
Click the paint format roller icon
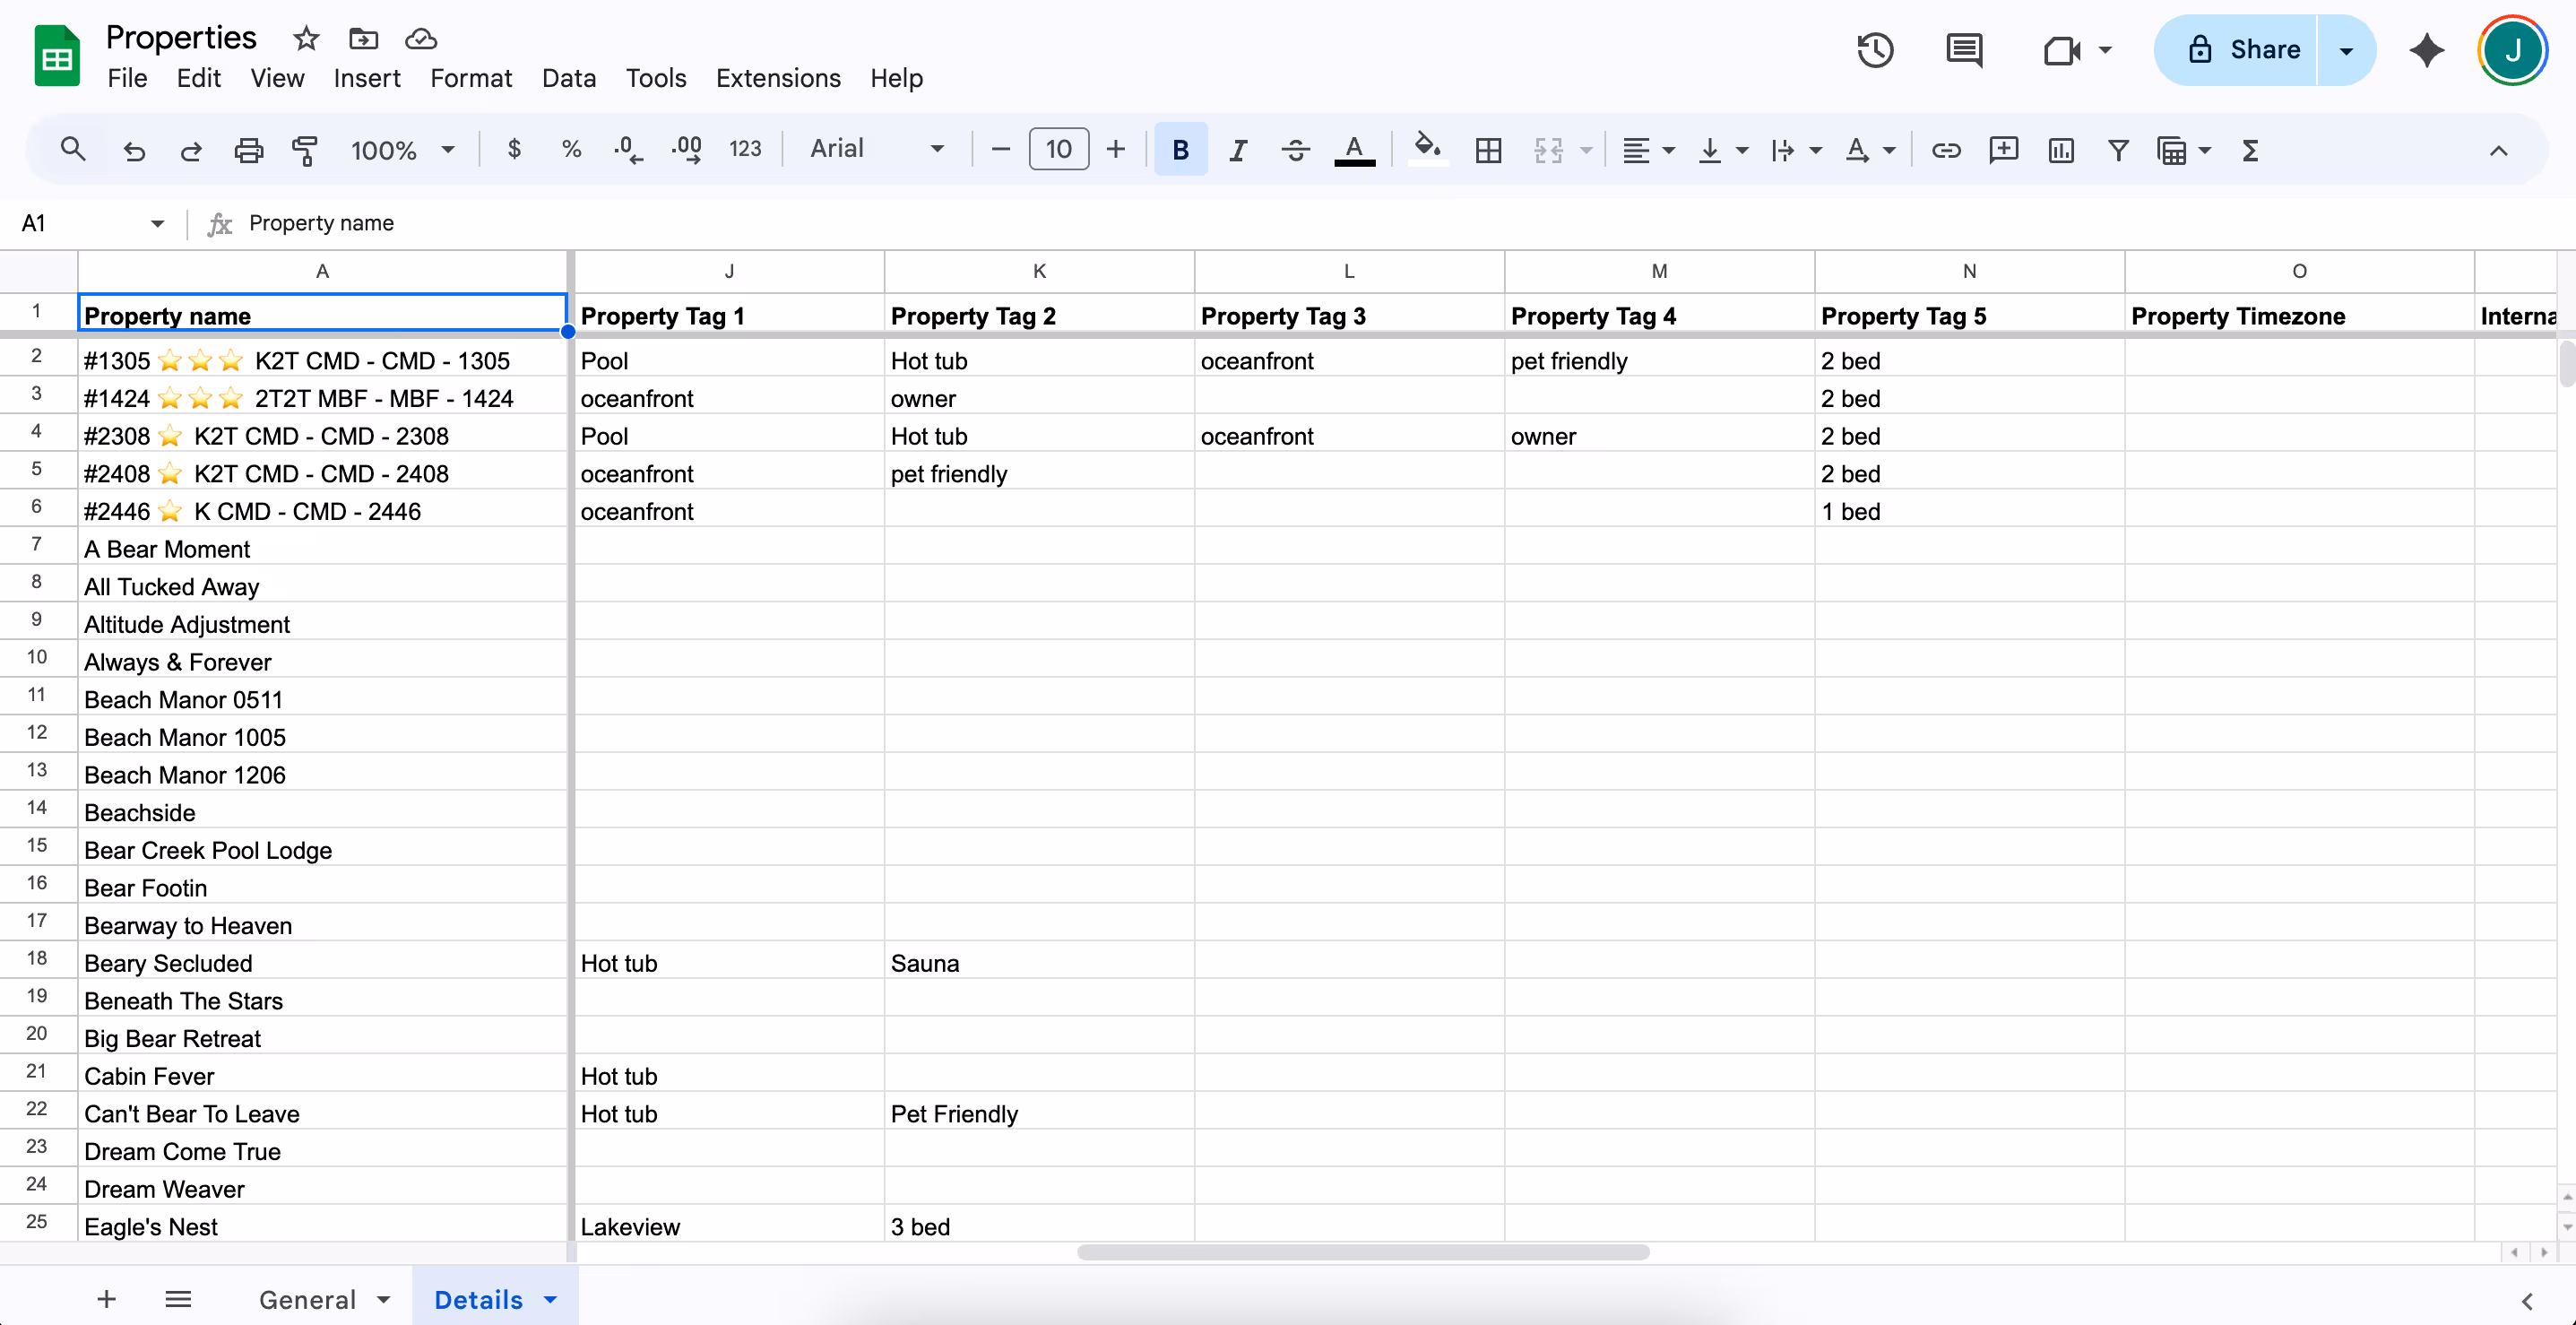(304, 150)
